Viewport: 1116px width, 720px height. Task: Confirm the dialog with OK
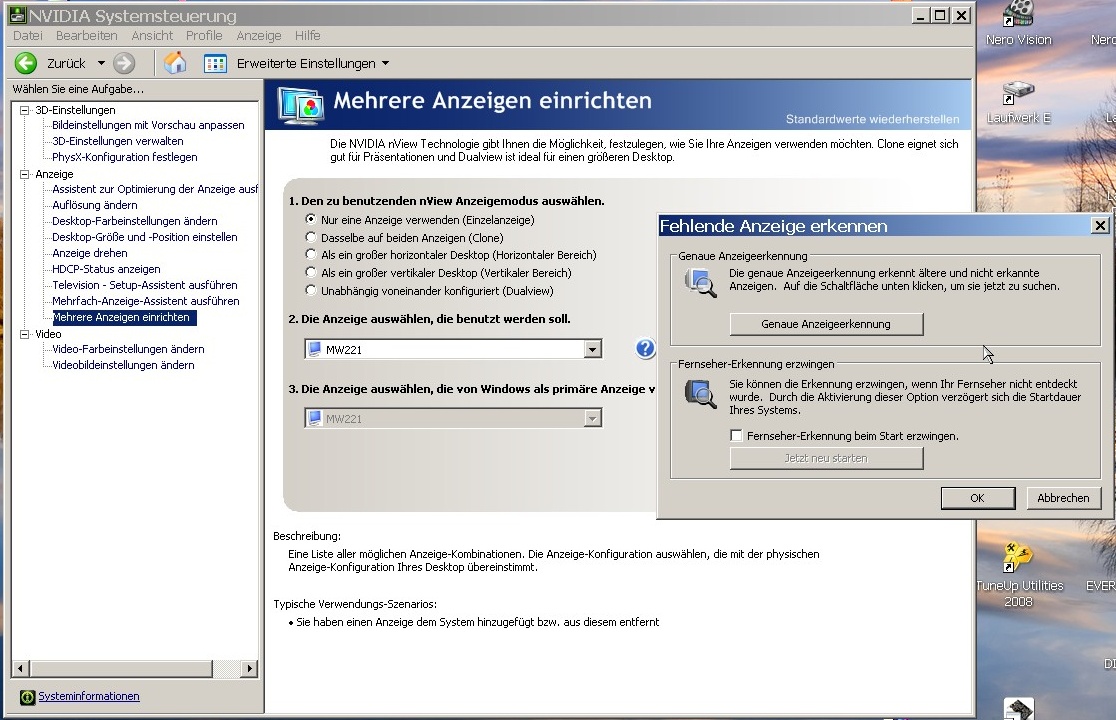[978, 498]
